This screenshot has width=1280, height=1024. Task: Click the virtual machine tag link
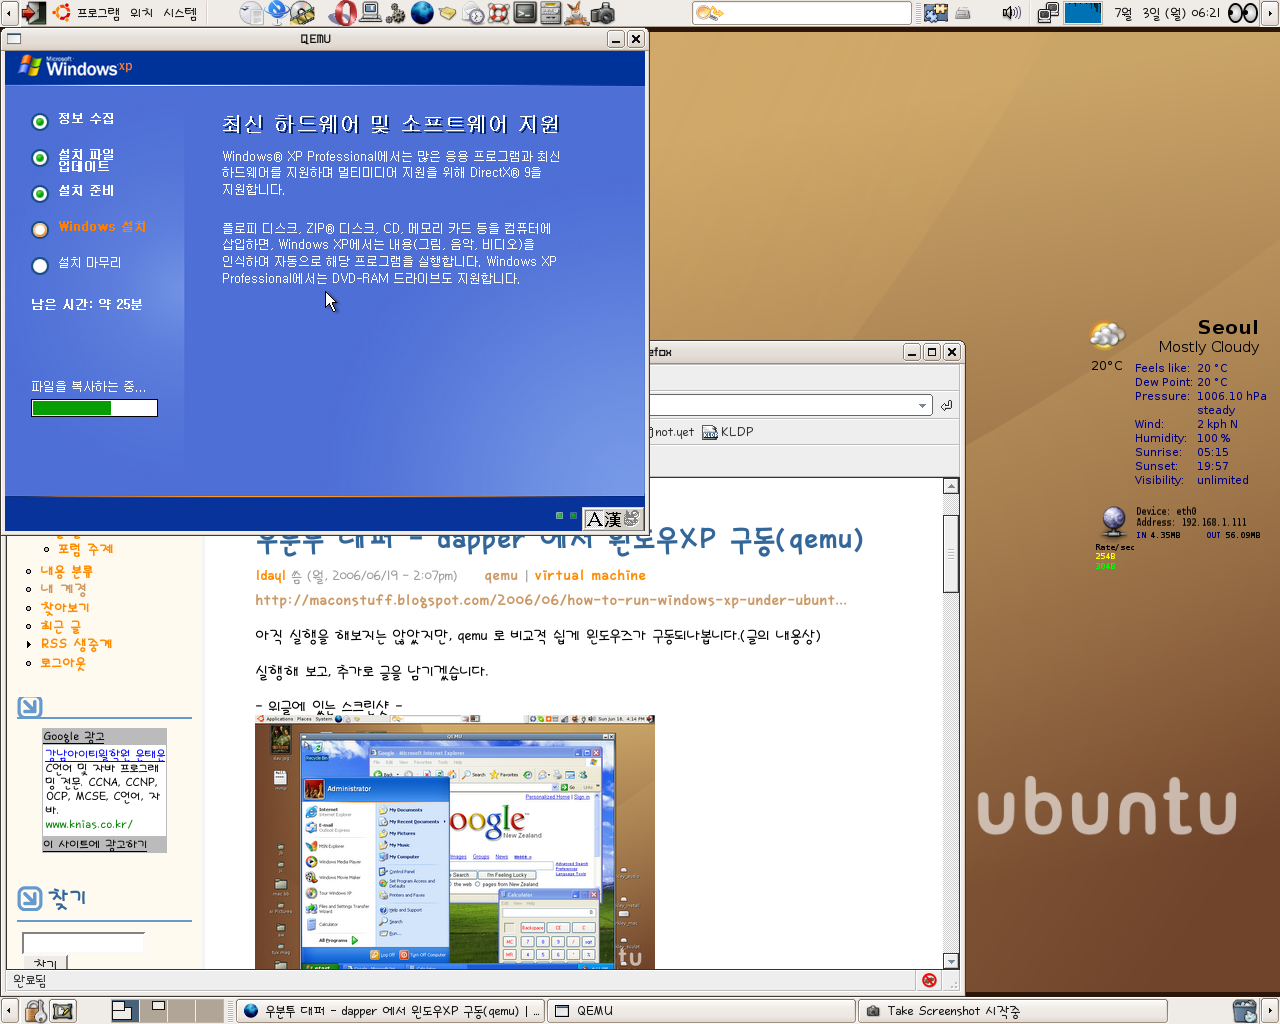pyautogui.click(x=590, y=575)
